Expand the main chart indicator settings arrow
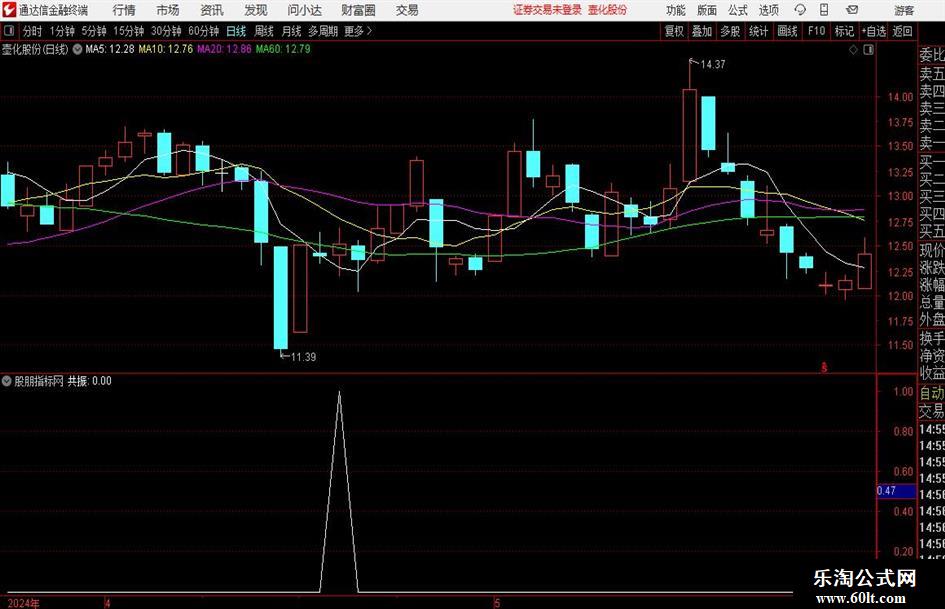The width and height of the screenshot is (945, 609). click(77, 49)
